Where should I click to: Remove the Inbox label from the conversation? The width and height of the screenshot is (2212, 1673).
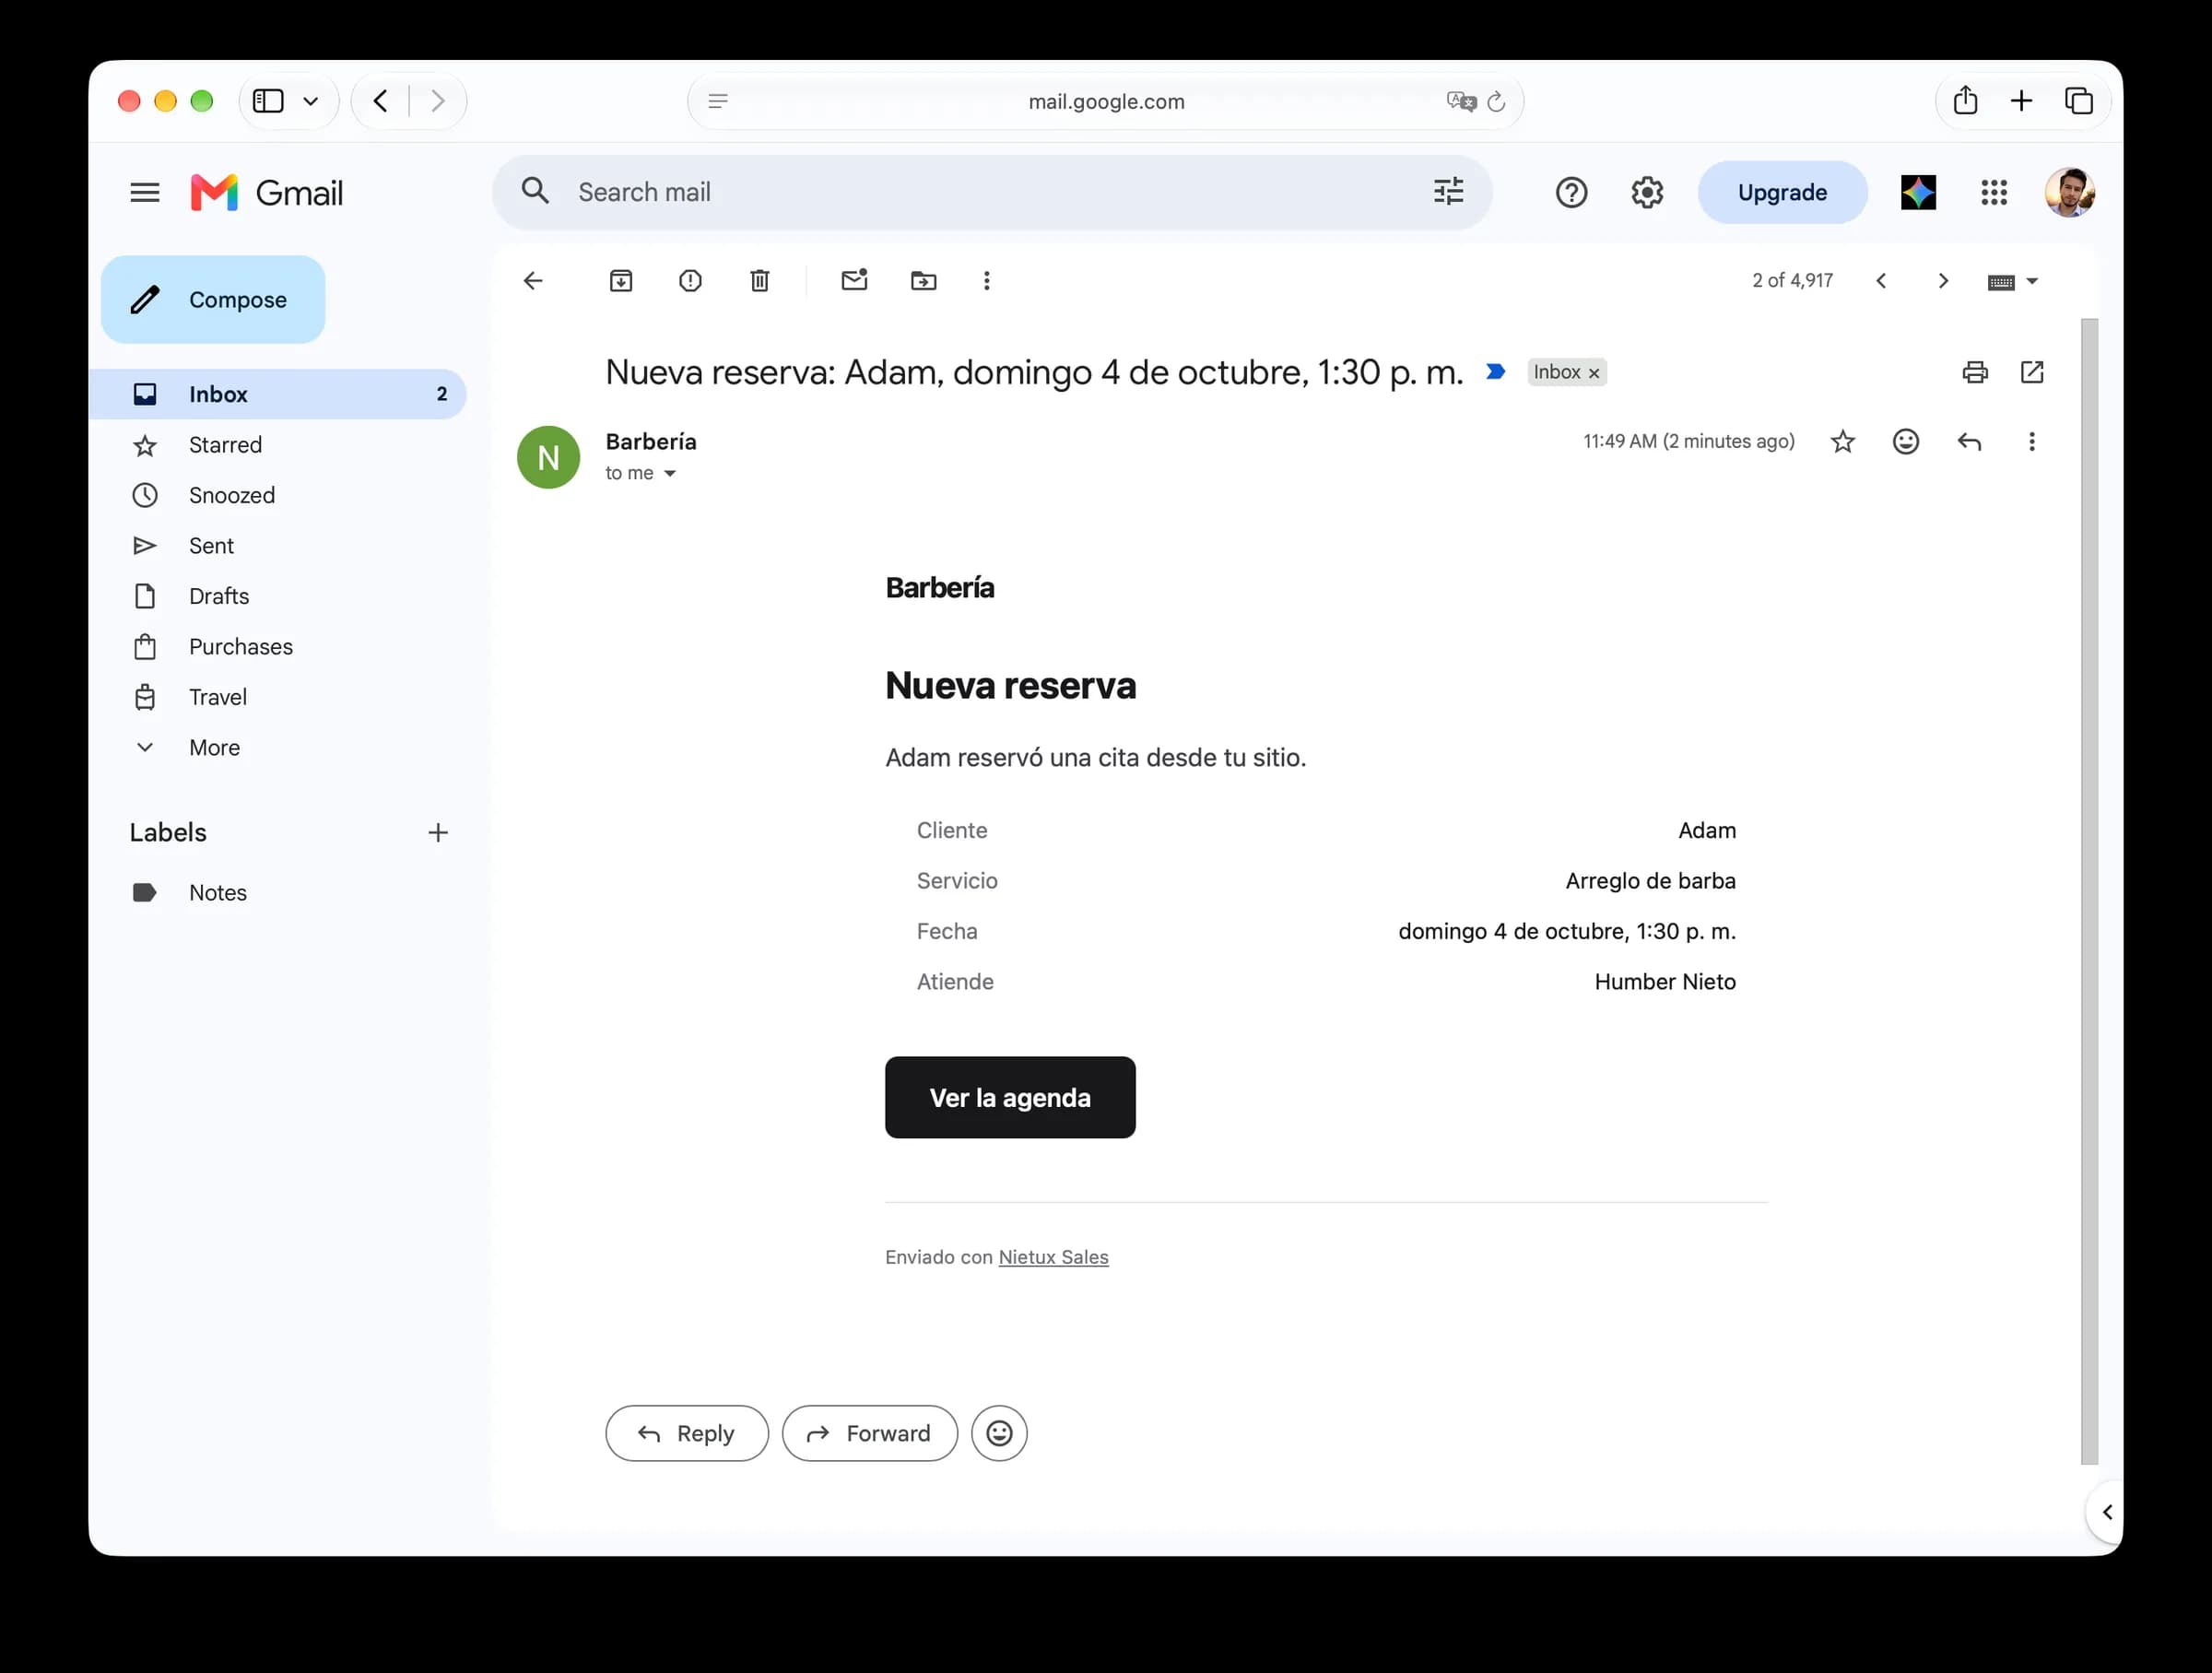pyautogui.click(x=1594, y=373)
